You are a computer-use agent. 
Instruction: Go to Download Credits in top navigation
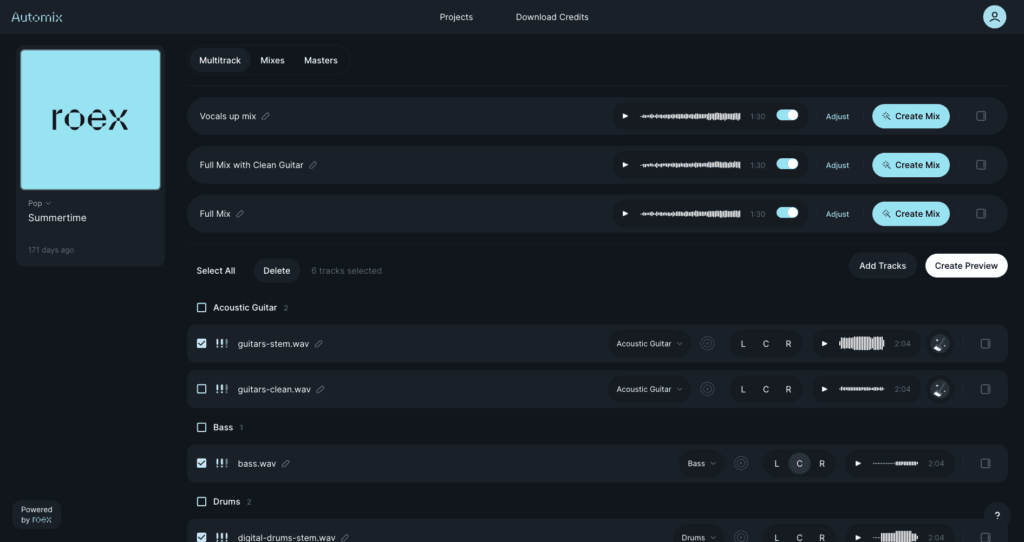(x=552, y=17)
